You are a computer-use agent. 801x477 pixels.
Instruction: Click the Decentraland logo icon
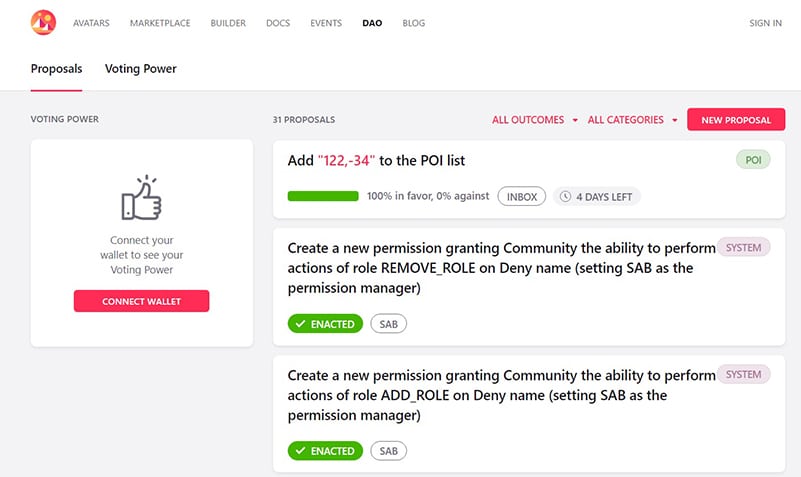[x=43, y=22]
